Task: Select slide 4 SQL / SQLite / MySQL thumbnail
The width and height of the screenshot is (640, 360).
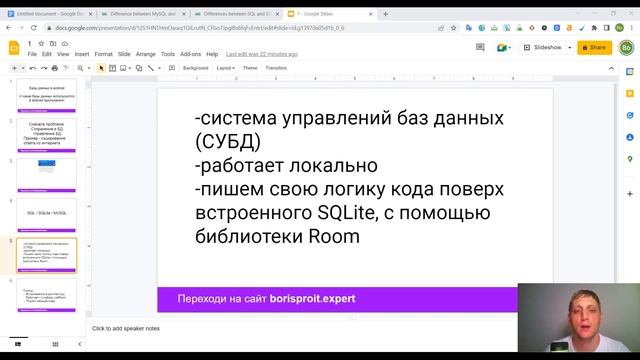Action: tap(47, 215)
